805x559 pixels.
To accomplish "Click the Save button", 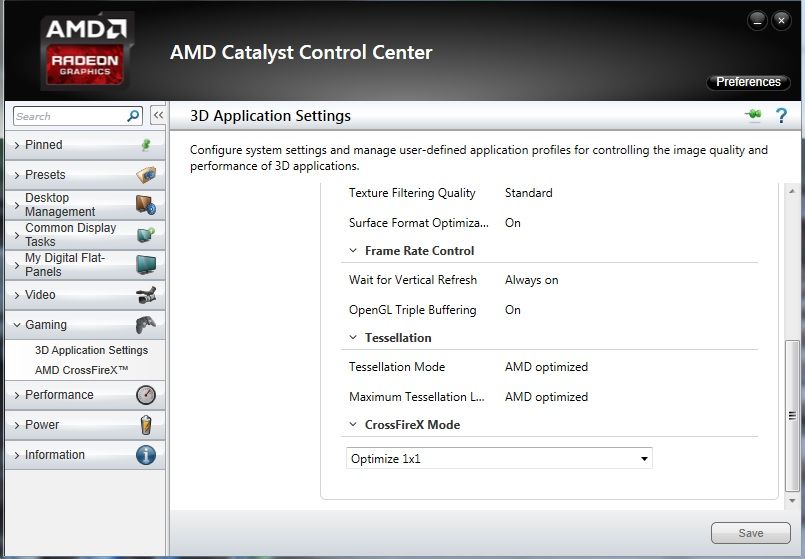I will 751,533.
